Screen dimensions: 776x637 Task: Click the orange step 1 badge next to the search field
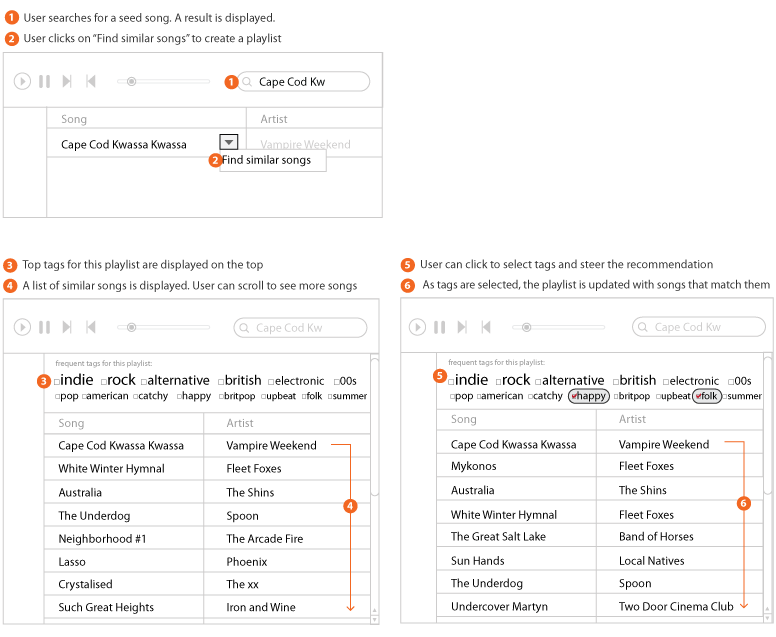(231, 82)
